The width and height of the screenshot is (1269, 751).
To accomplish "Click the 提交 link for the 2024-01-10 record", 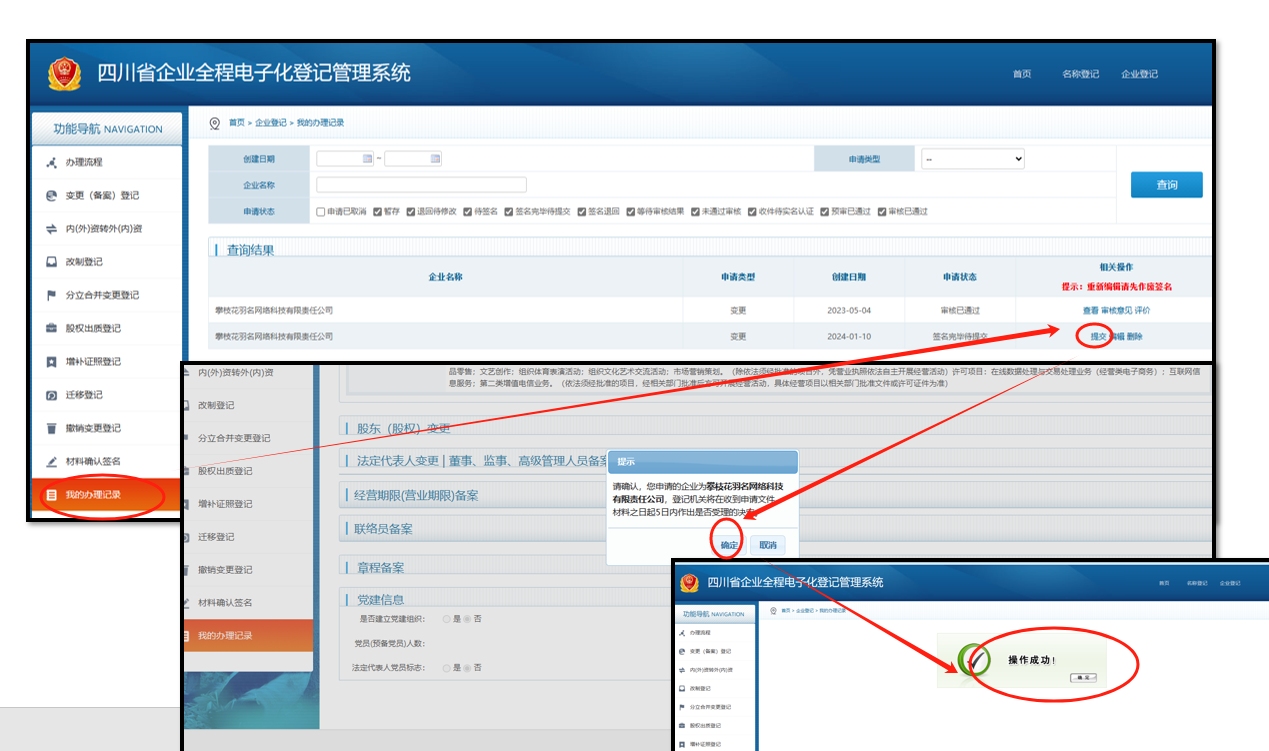I will 1097,337.
